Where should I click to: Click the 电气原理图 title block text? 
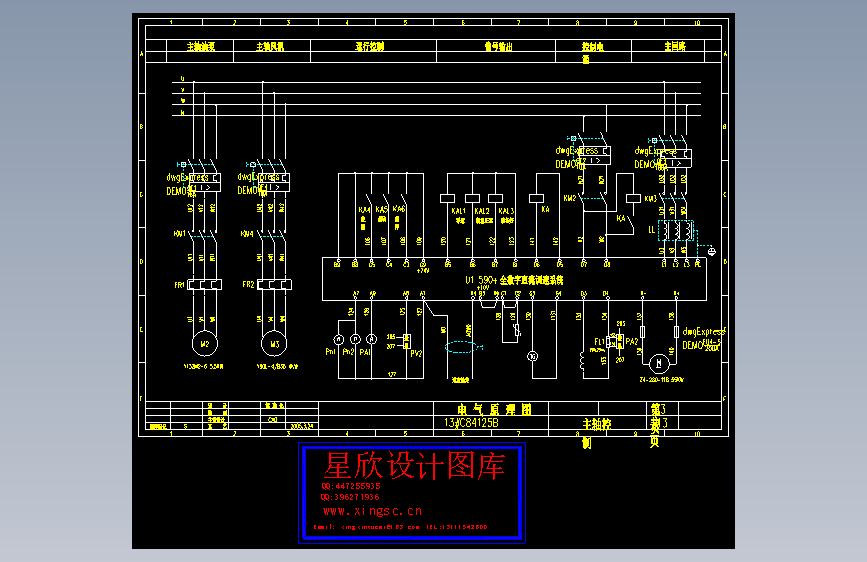tap(494, 409)
